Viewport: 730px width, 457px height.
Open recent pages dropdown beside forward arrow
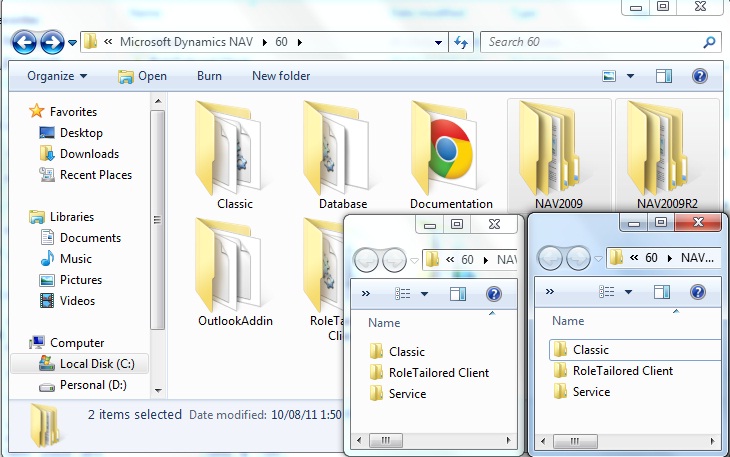tap(72, 43)
